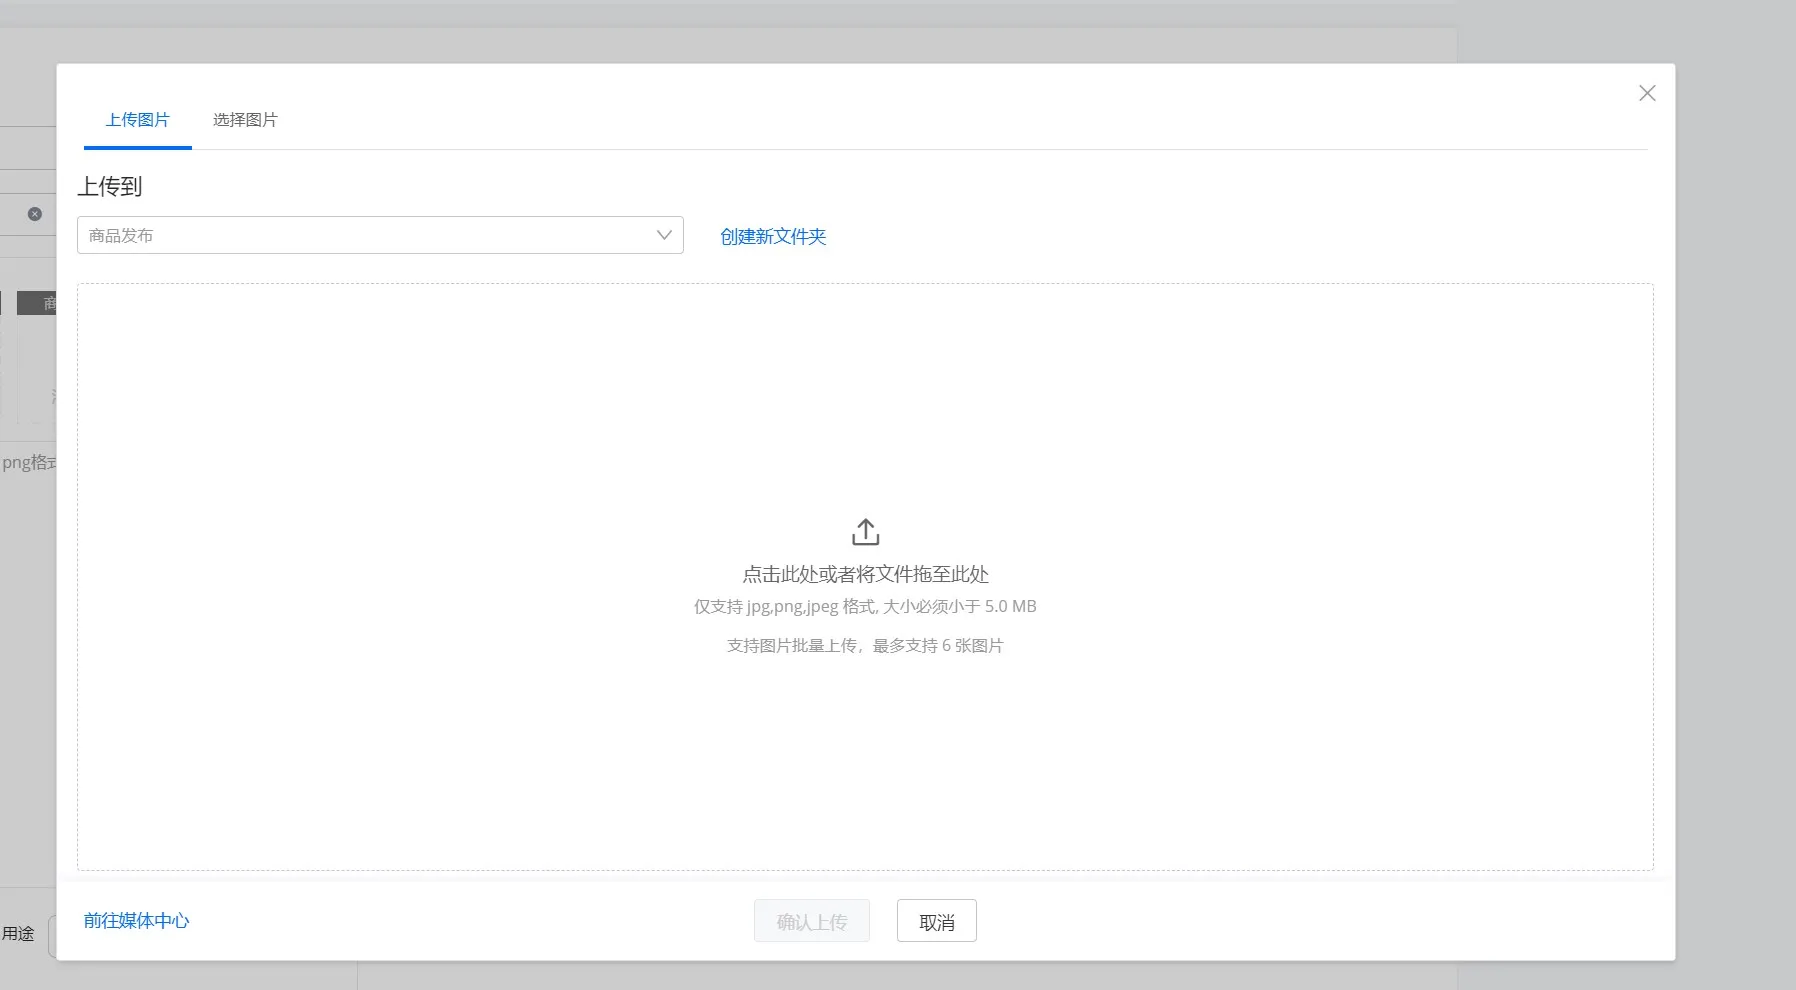Image resolution: width=1796 pixels, height=990 pixels.
Task: Click the 确认上传 button
Action: 812,921
